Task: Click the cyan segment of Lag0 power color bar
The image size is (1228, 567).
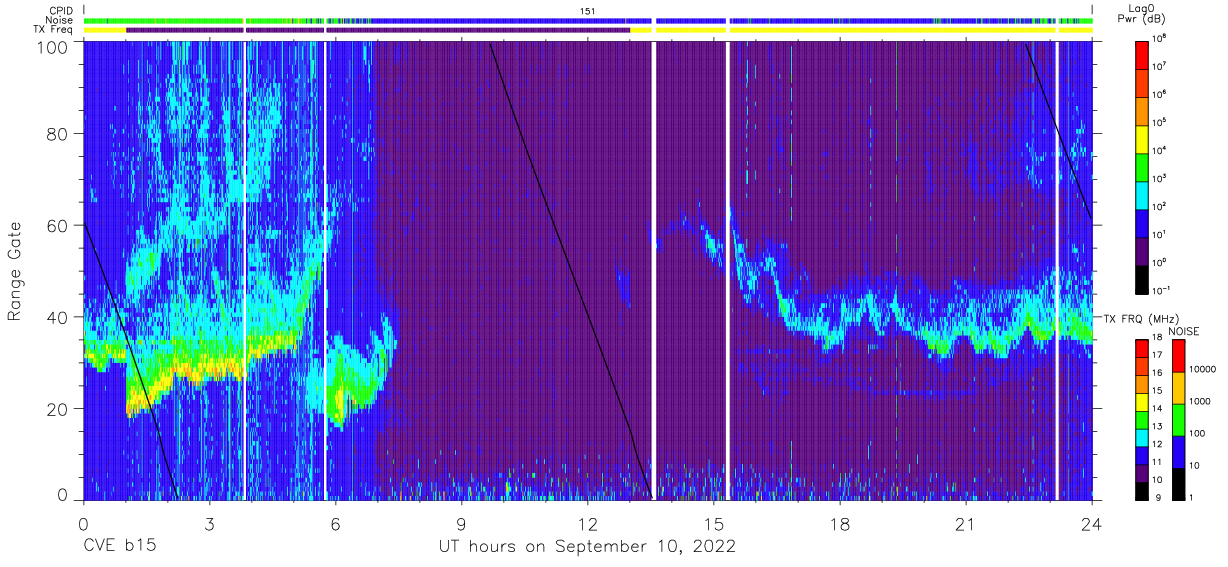Action: tap(1142, 193)
